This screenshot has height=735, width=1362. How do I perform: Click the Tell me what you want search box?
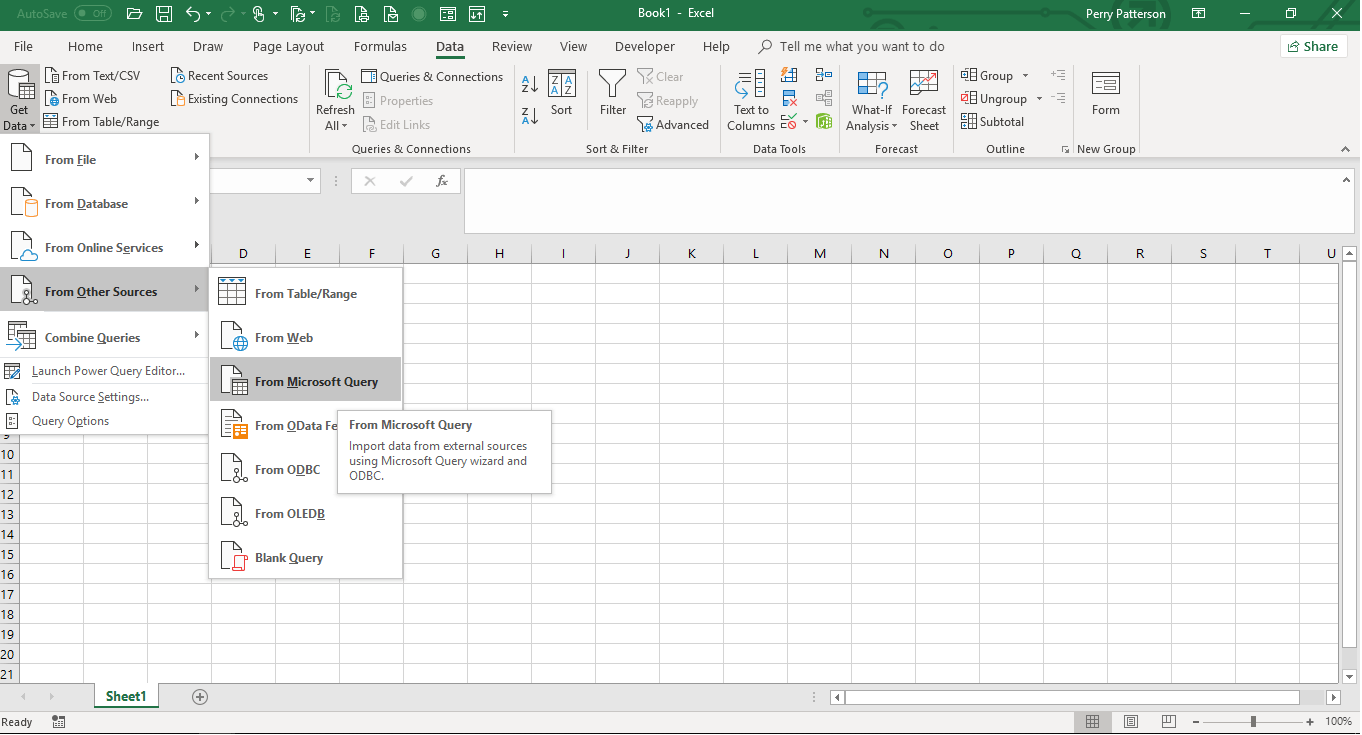(852, 46)
